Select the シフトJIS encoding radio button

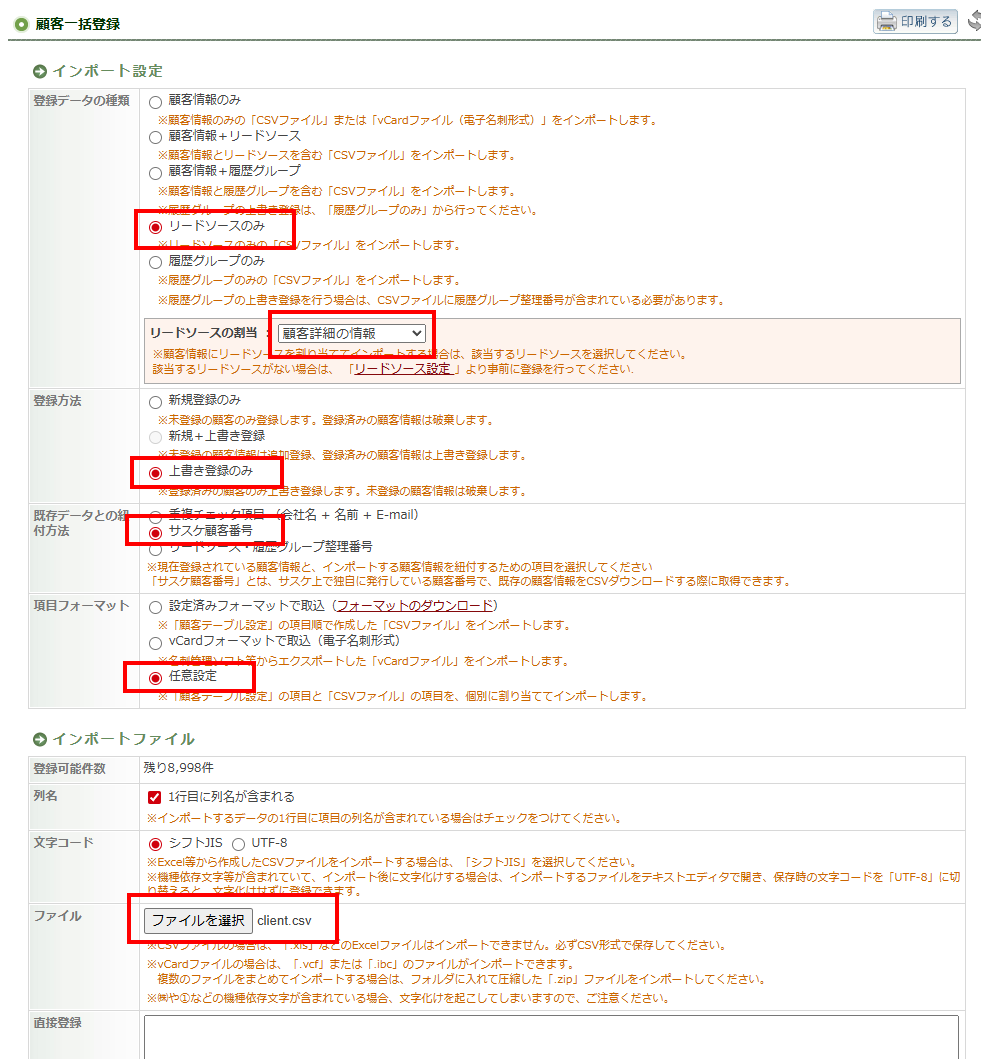point(155,844)
